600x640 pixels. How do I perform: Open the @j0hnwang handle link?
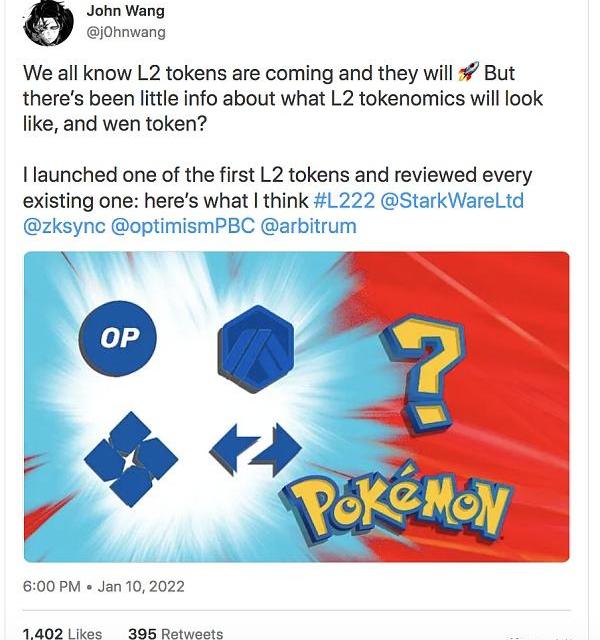(126, 32)
